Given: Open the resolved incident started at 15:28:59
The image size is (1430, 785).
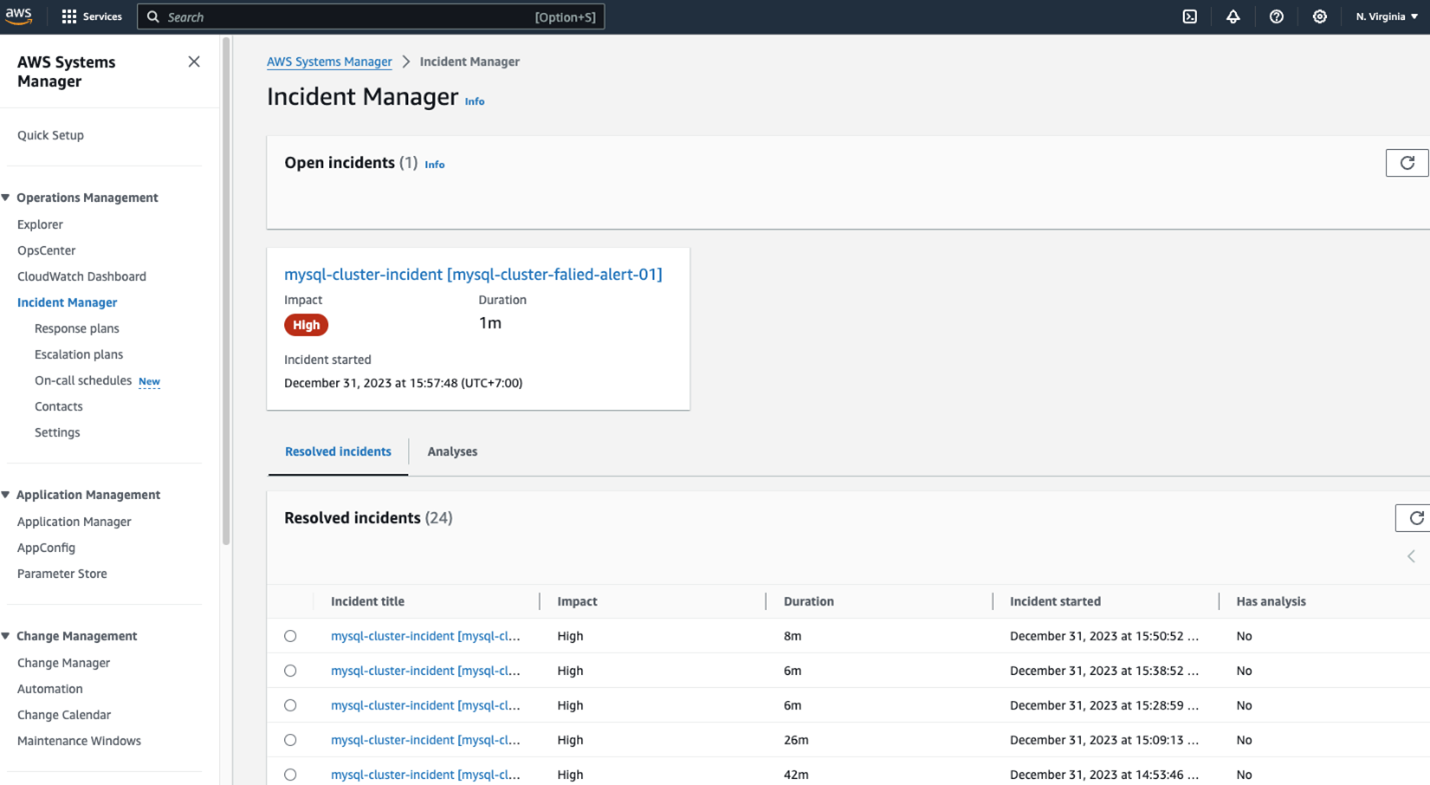Looking at the screenshot, I should (x=425, y=705).
